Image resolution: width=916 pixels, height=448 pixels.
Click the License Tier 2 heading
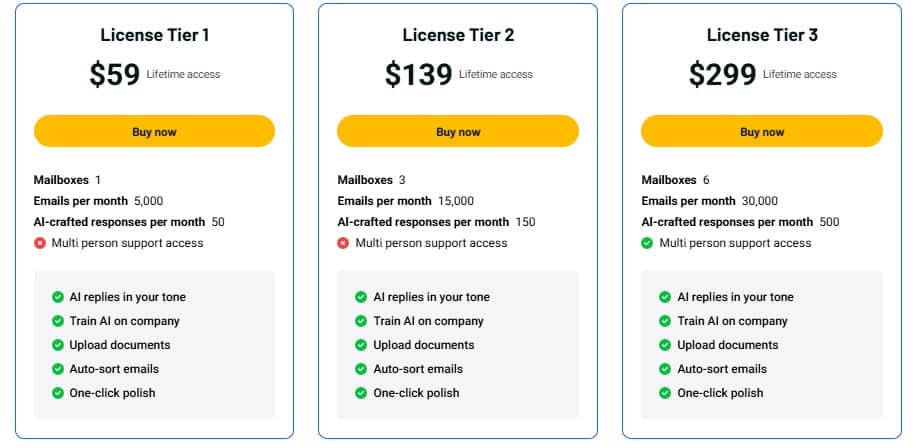tap(457, 35)
